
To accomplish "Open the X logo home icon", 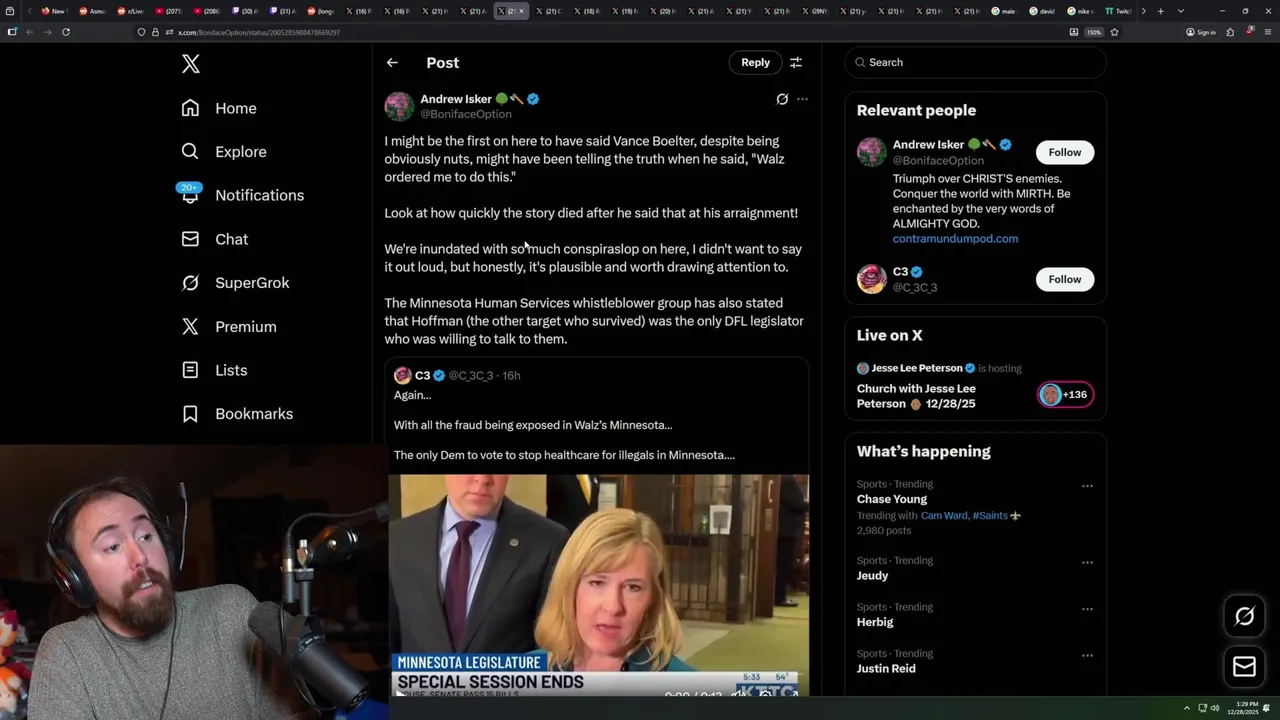I will click(191, 64).
